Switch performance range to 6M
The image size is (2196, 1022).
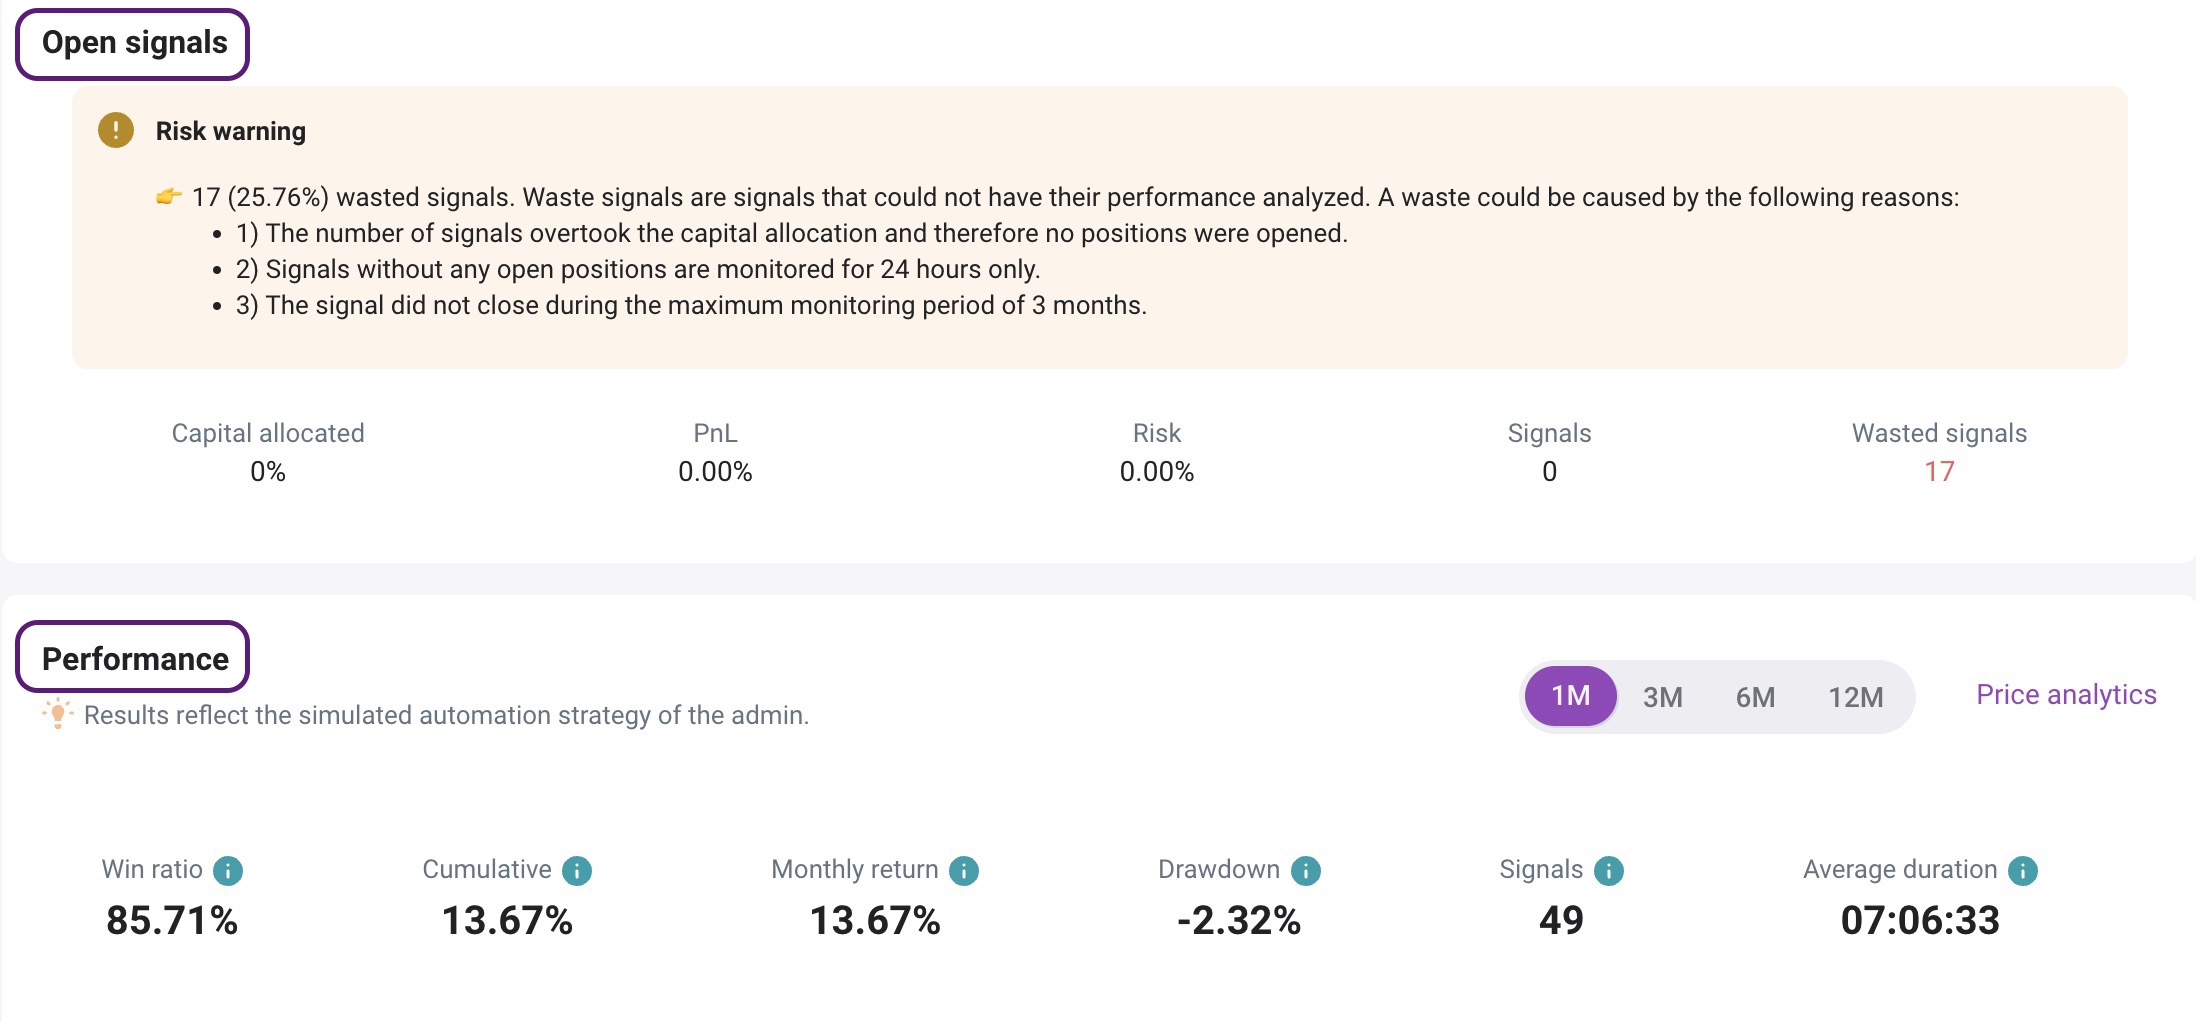1755,697
